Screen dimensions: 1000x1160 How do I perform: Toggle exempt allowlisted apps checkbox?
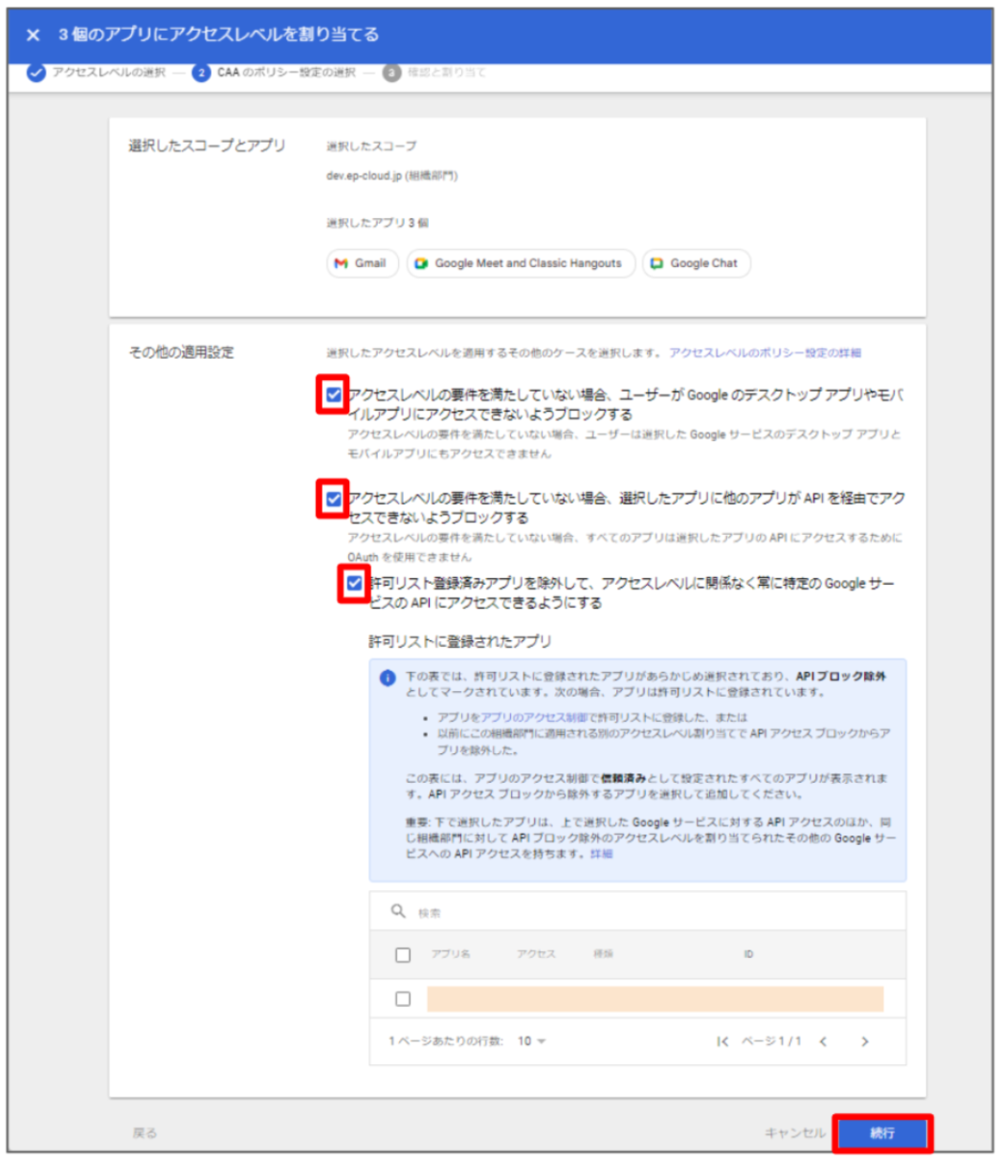point(354,583)
